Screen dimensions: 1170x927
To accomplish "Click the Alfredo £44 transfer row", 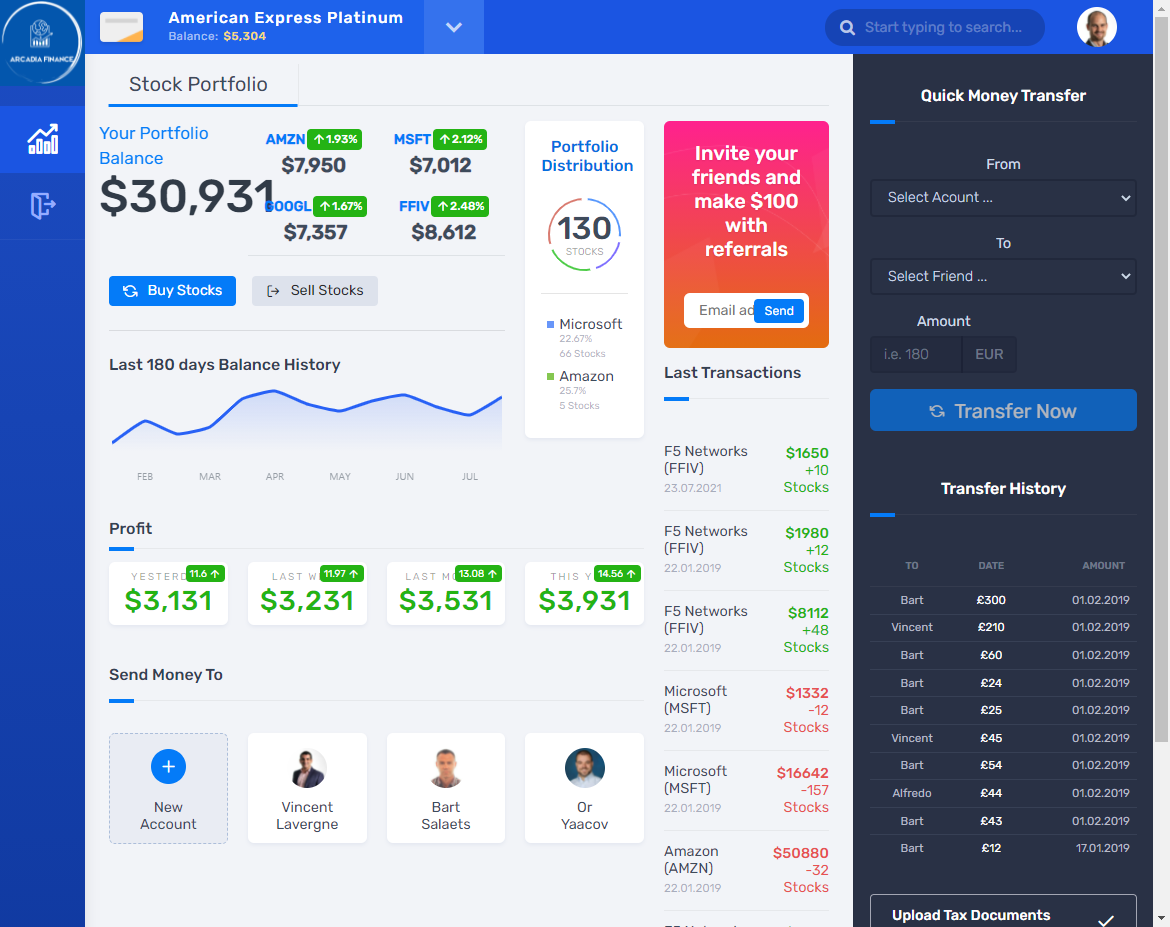I will point(1003,793).
